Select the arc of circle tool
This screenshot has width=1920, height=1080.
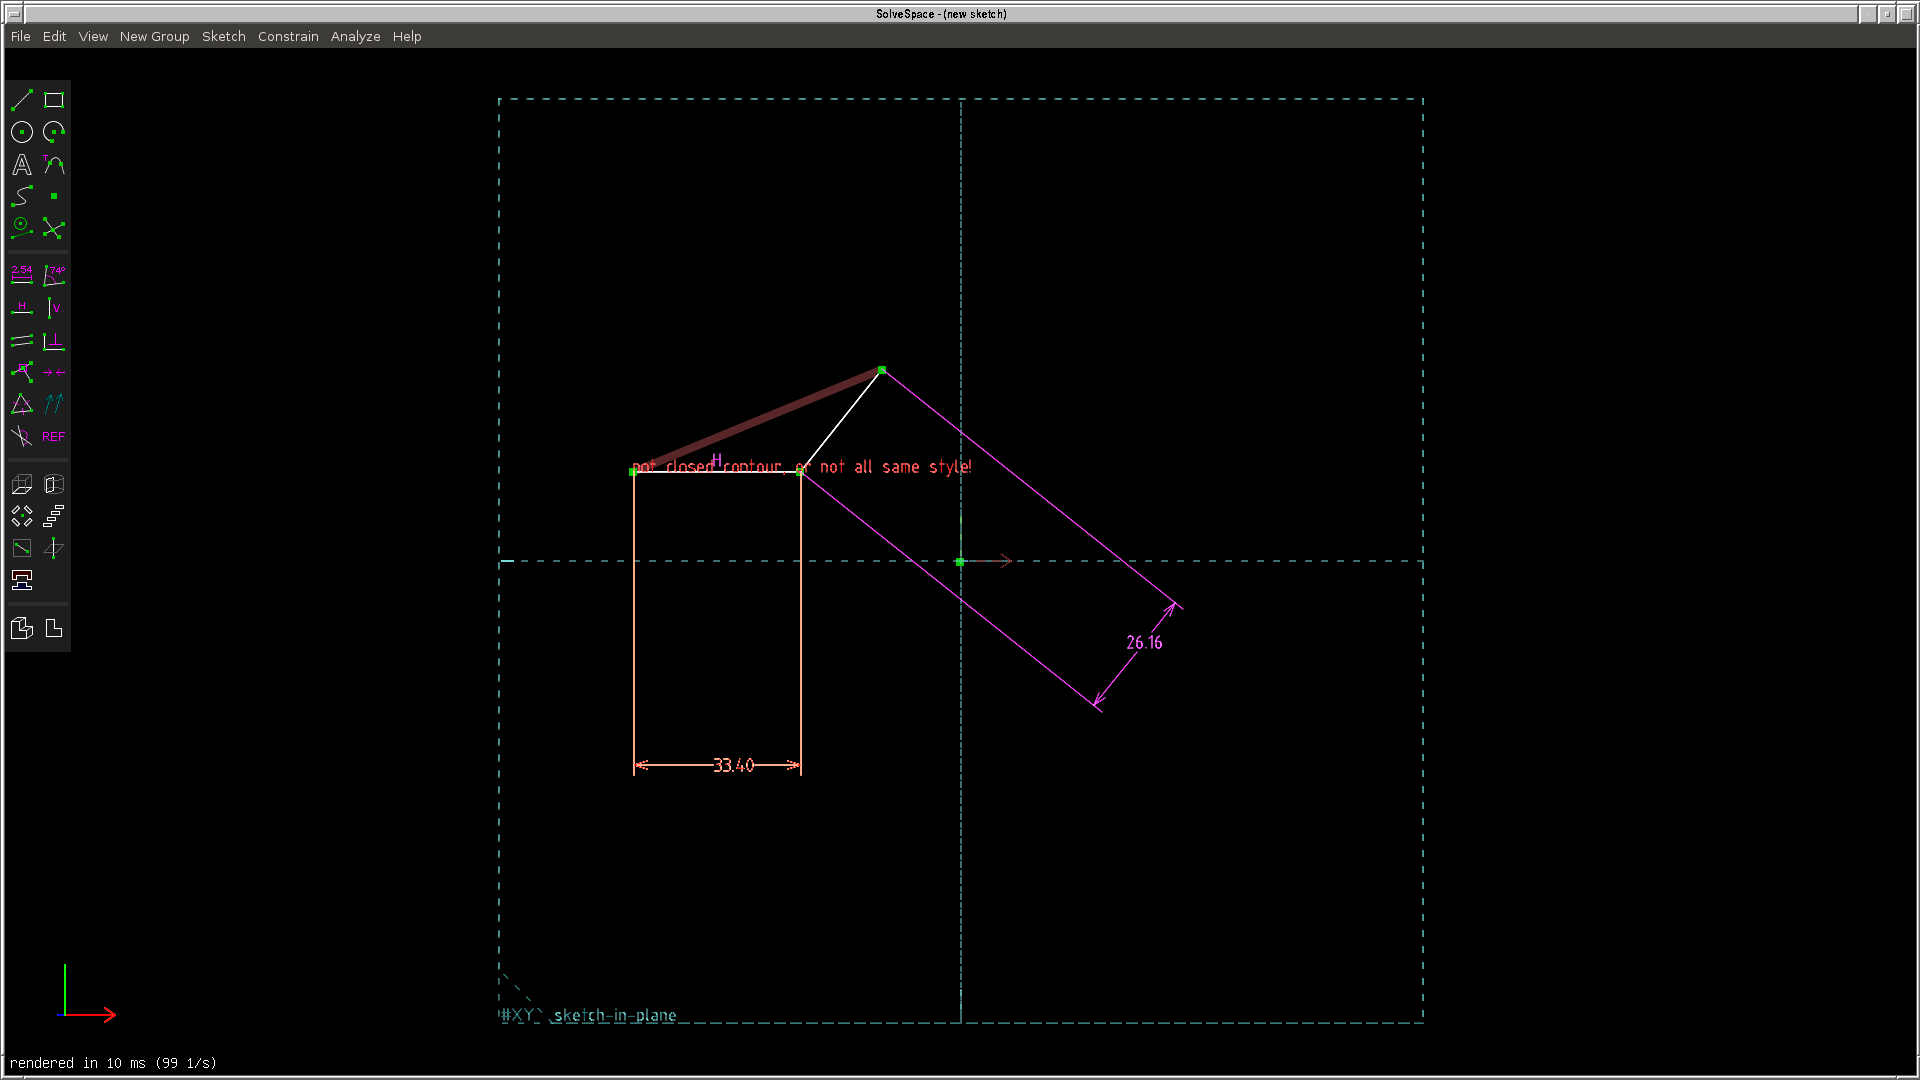click(x=54, y=132)
